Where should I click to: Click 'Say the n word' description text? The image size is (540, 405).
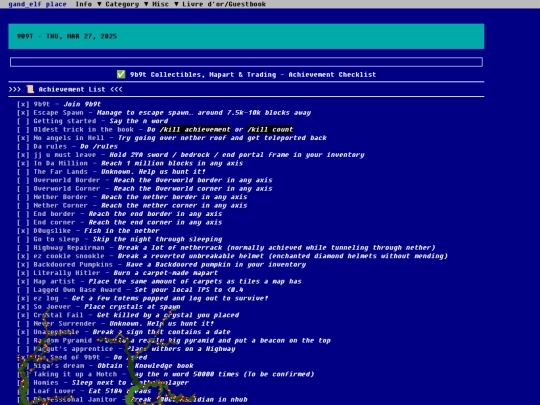pos(139,121)
